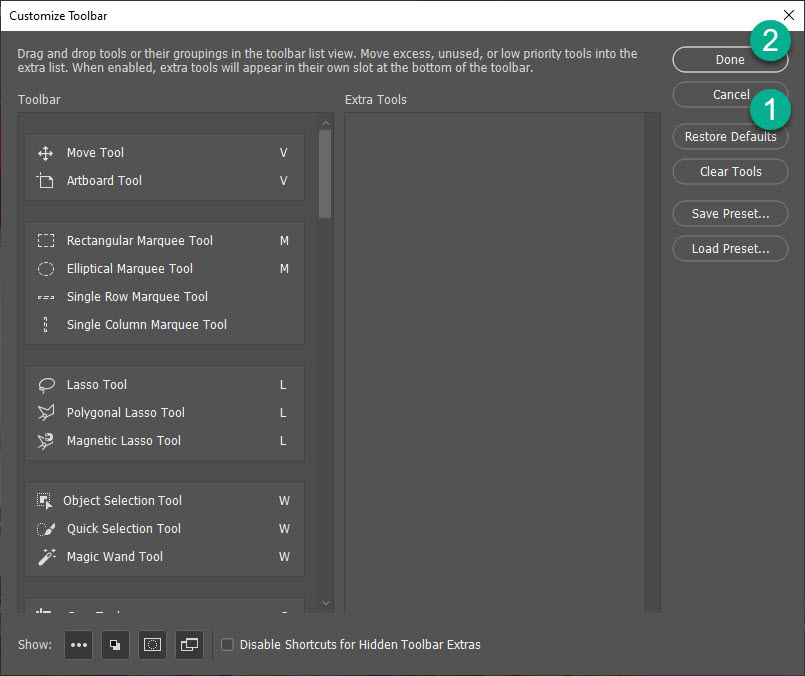
Task: Click the Artboard Tool icon
Action: [x=45, y=181]
